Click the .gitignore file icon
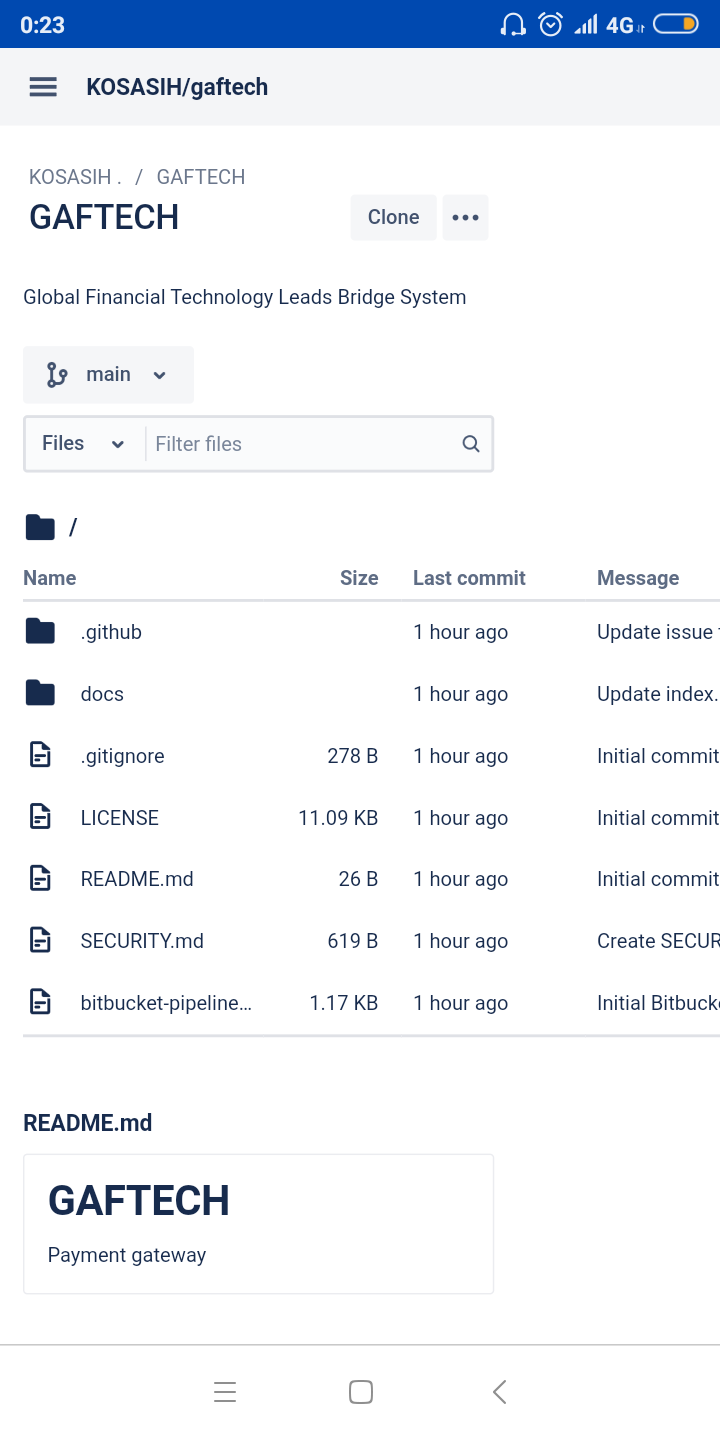The image size is (720, 1440). pyautogui.click(x=40, y=755)
